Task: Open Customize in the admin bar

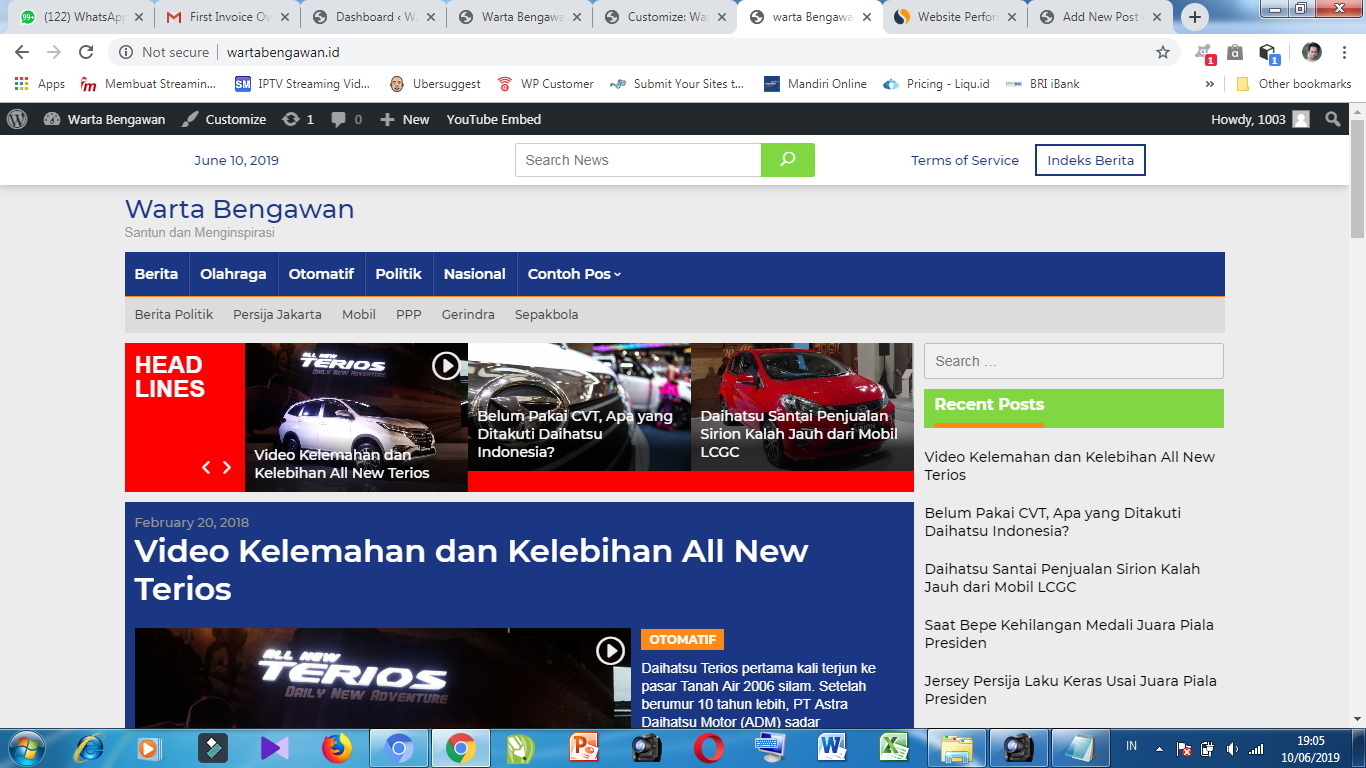Action: (224, 119)
